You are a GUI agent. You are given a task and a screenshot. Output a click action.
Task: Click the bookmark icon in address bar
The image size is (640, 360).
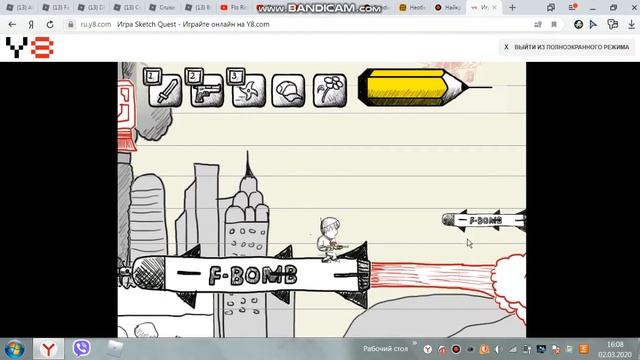pos(554,24)
